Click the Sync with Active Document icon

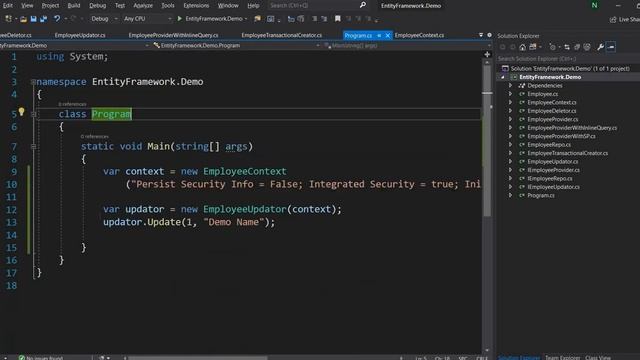pos(567,47)
